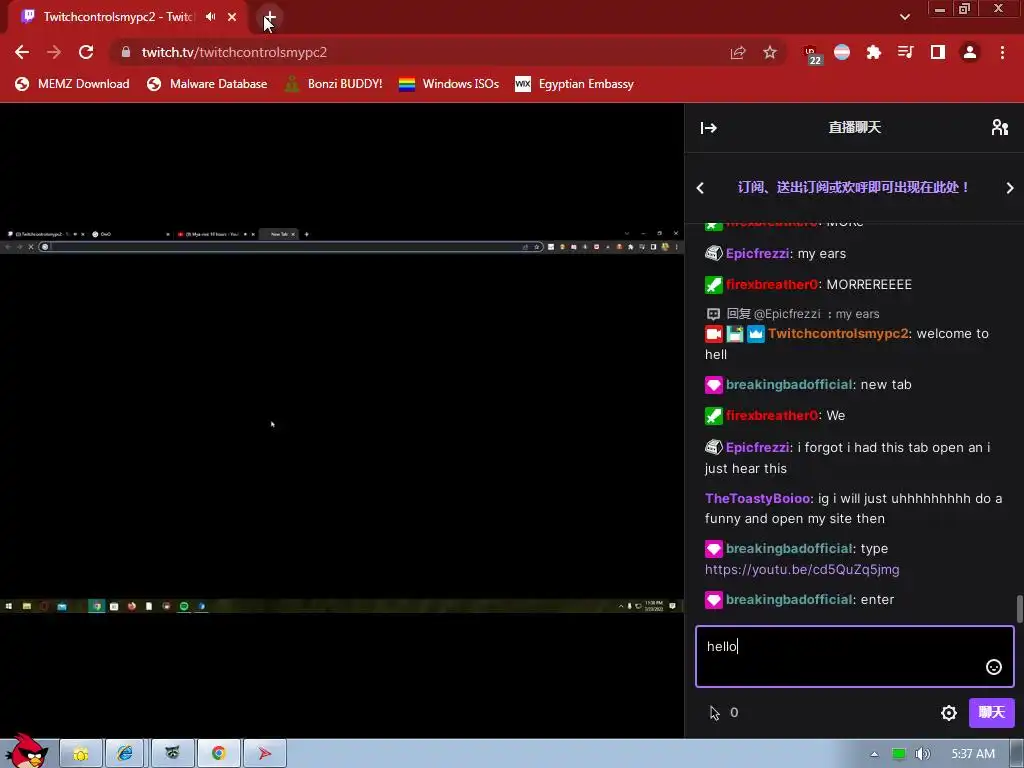
Task: Click the chat scrollbar thumb
Action: click(1019, 609)
